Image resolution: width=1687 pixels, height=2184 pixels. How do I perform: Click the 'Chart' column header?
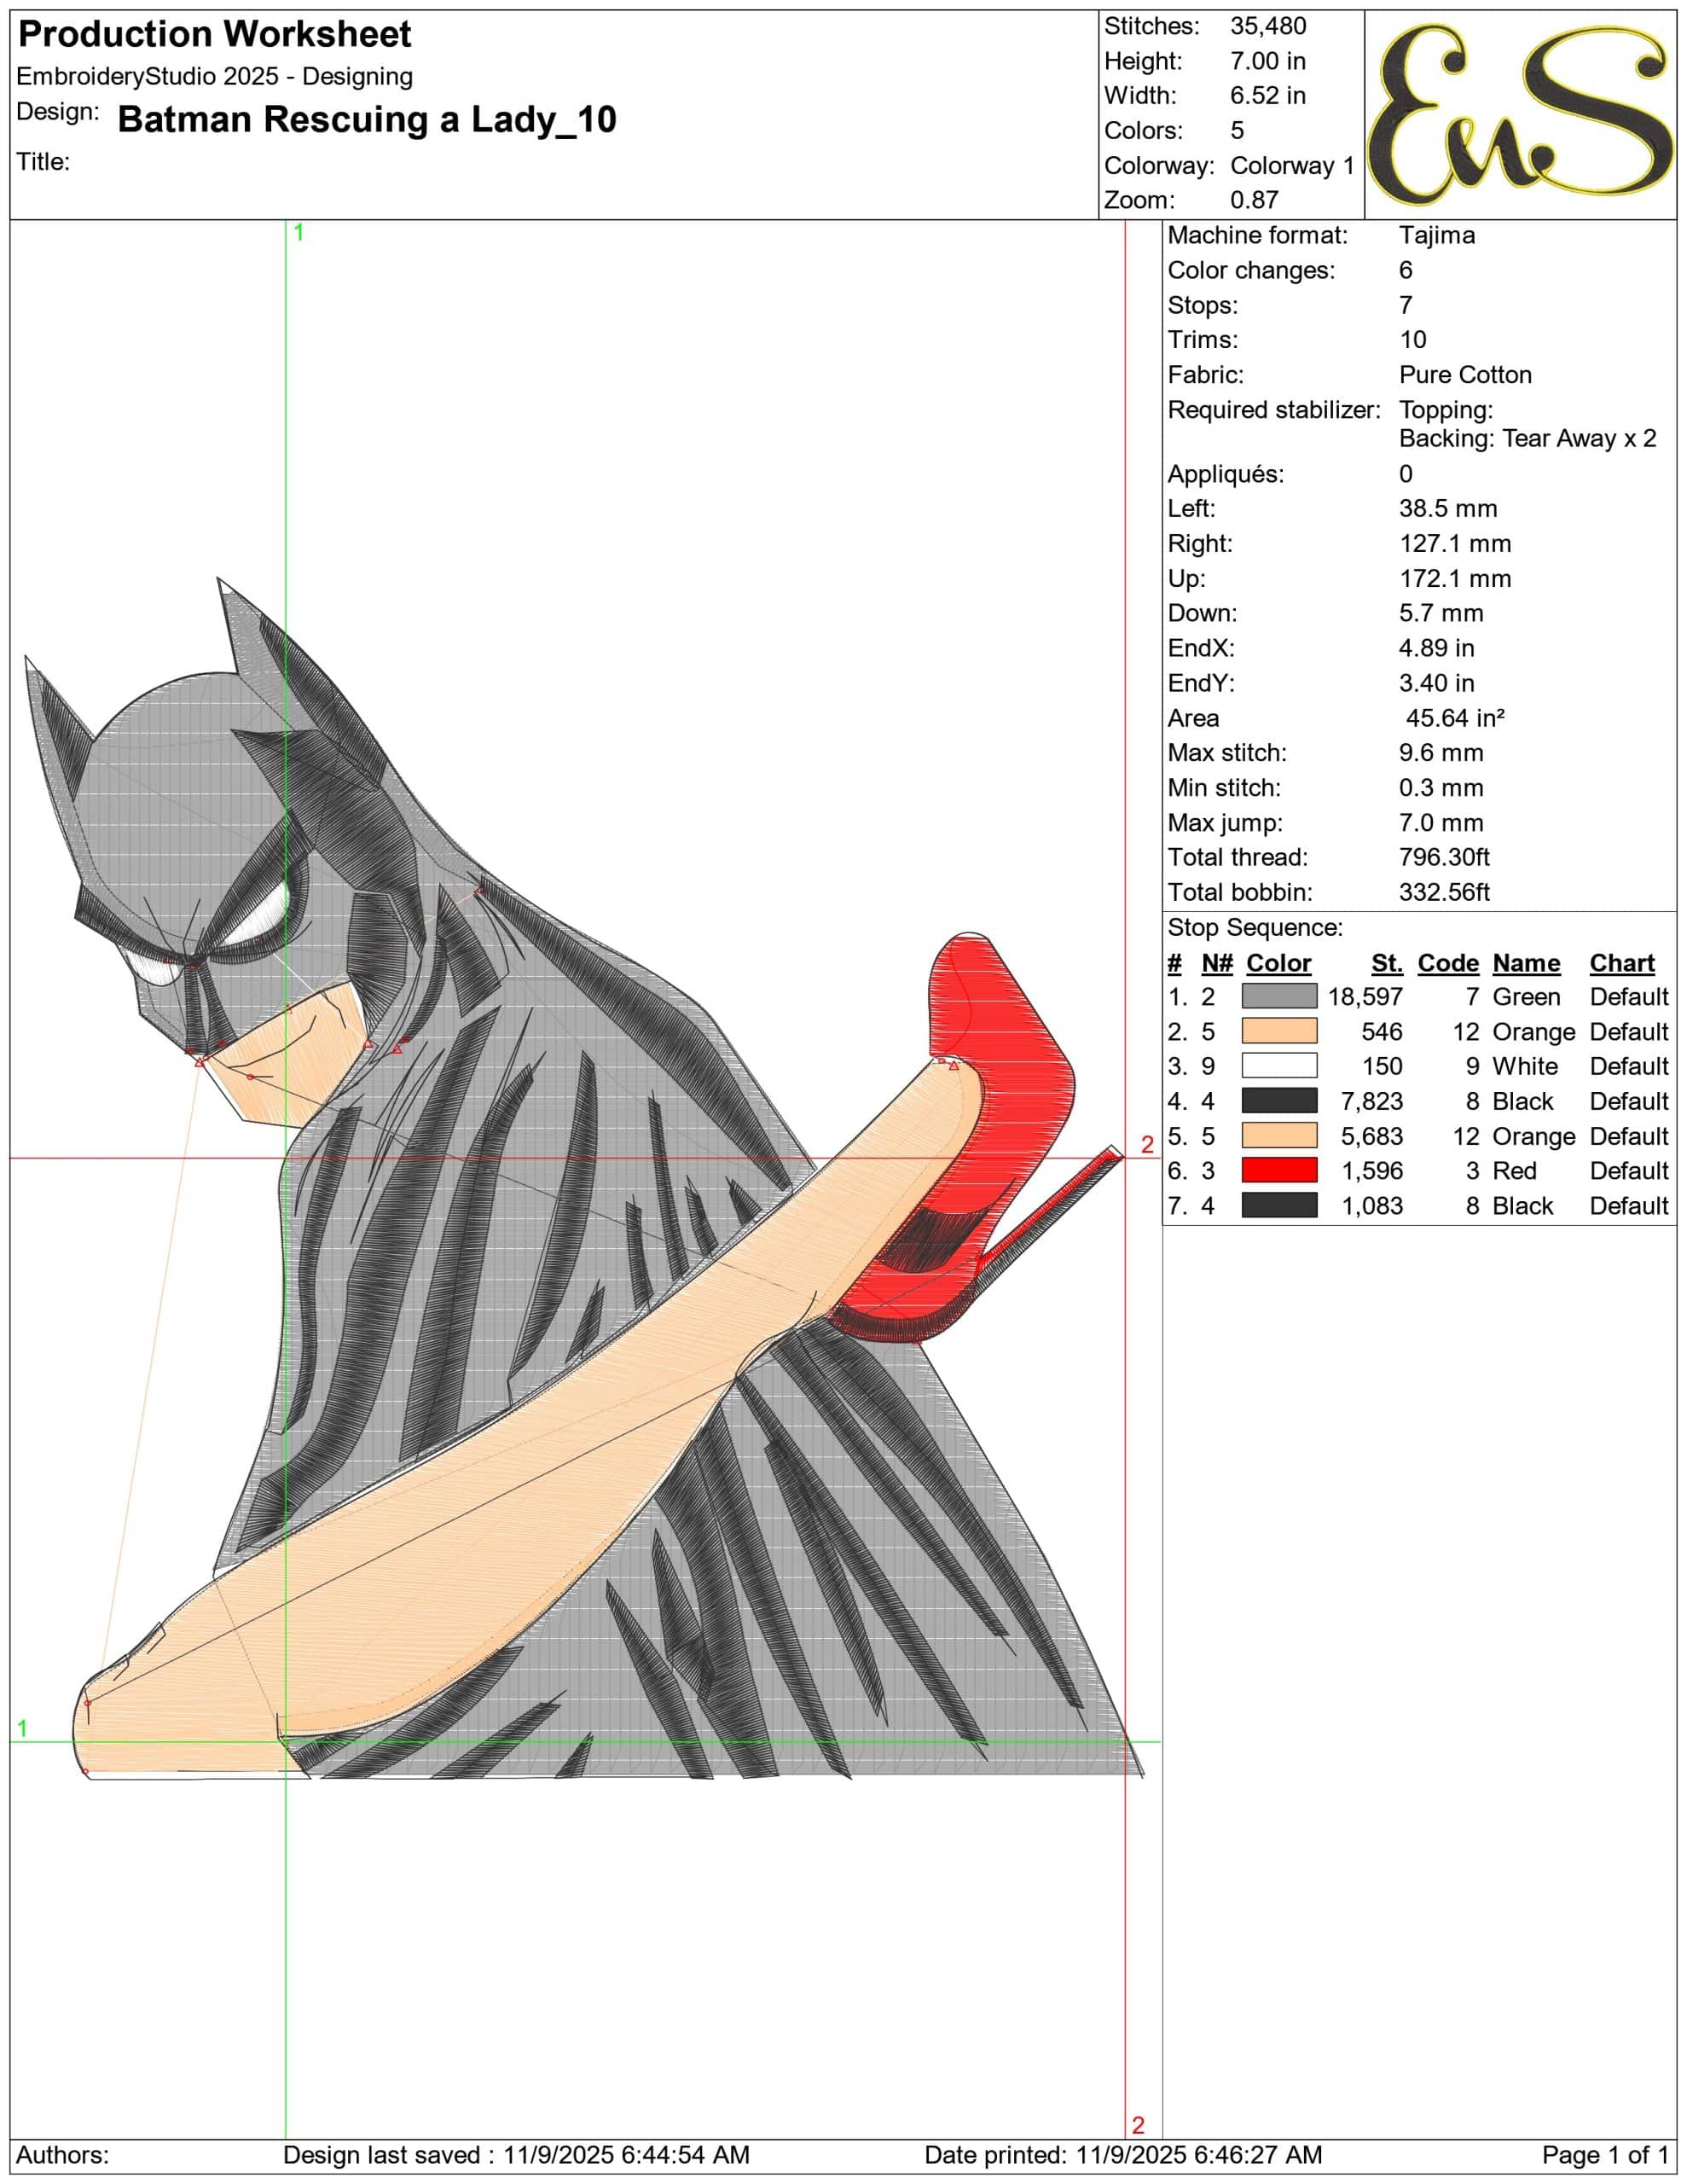click(x=1622, y=963)
